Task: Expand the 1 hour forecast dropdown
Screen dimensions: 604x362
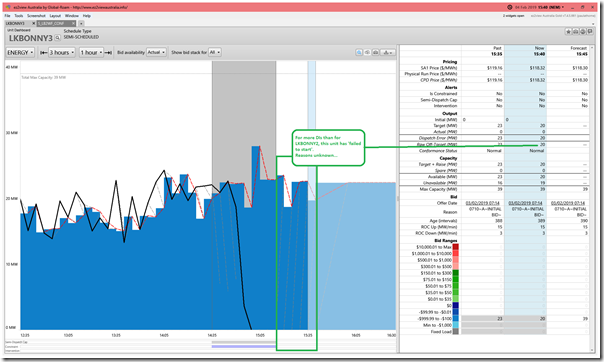Action: tap(91, 52)
